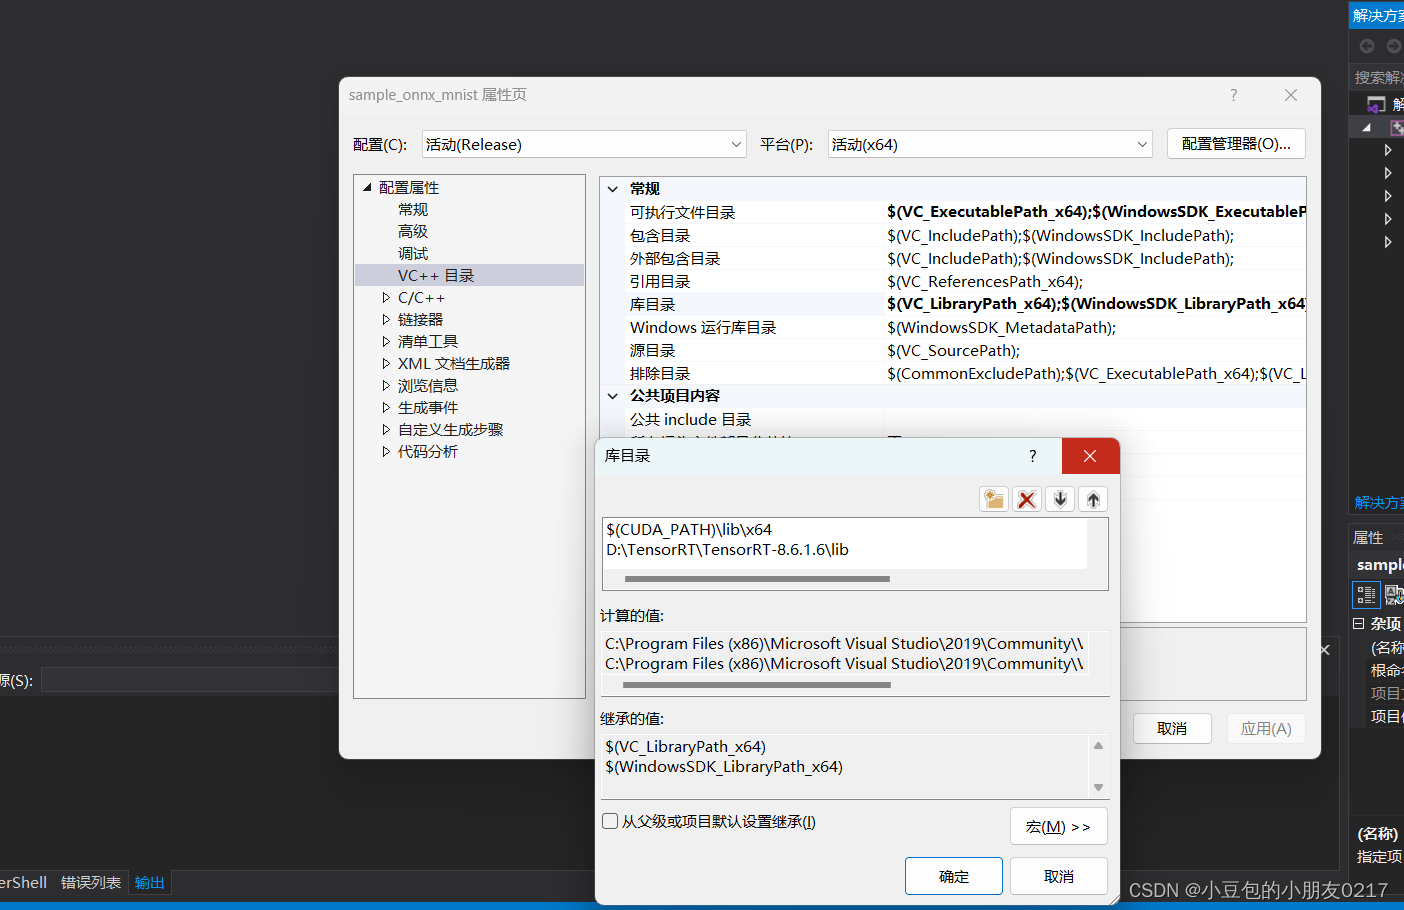Expand the 浏览信息 tree node
Screen dimensions: 1404x910
click(x=386, y=385)
